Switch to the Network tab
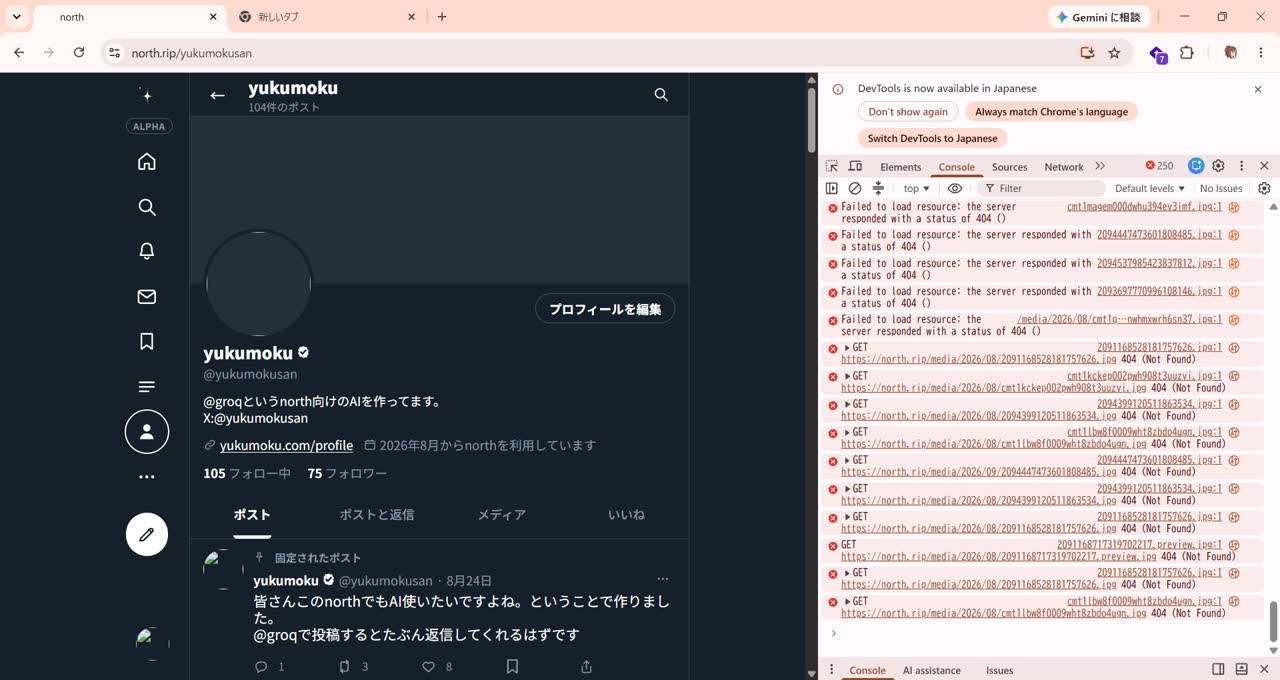The height and width of the screenshot is (680, 1280). [1063, 167]
